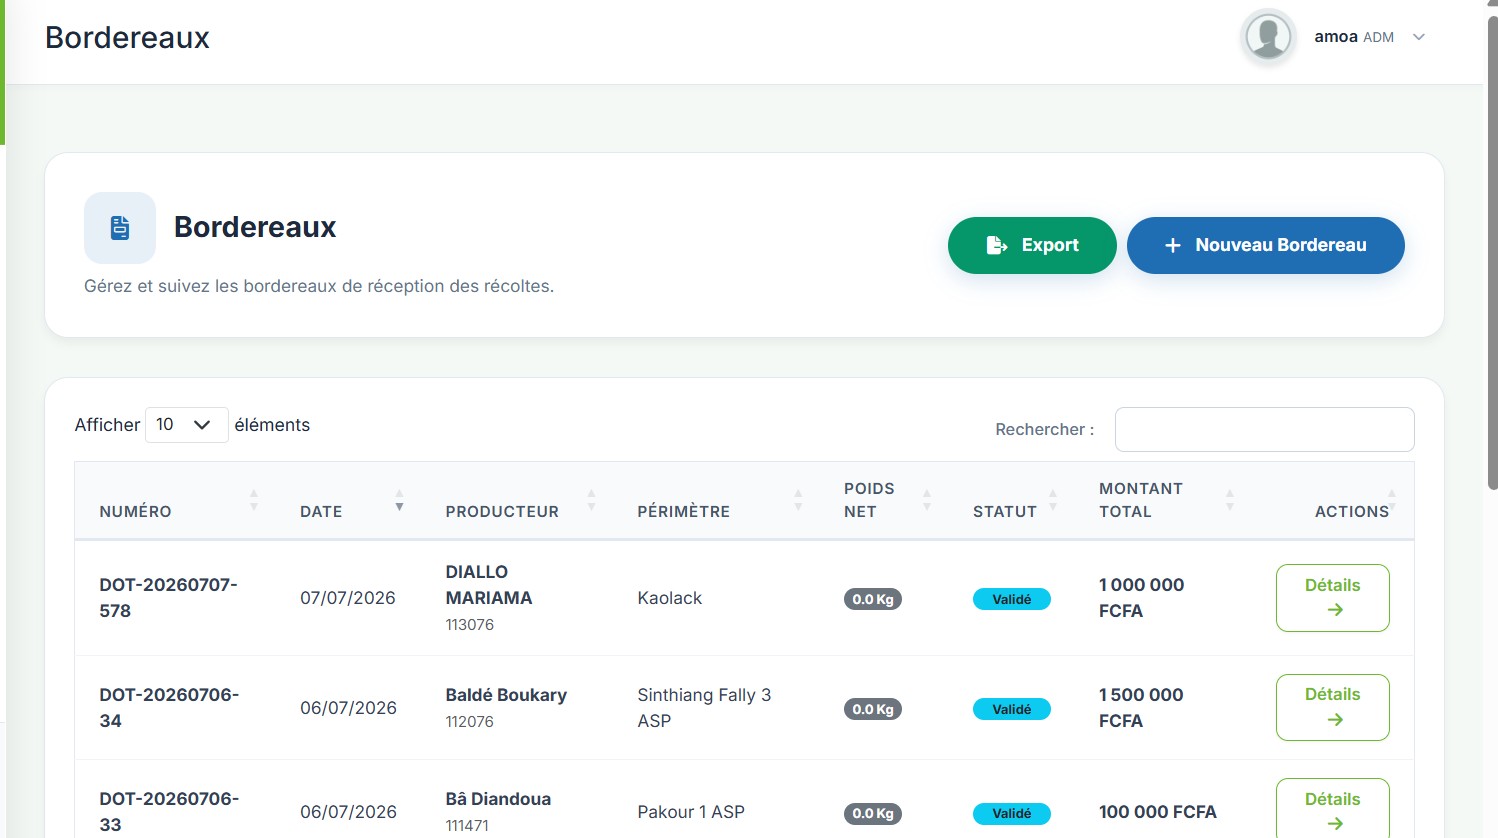1498x838 pixels.
Task: Click the 0.0 Kg badge in Kaolack row
Action: pyautogui.click(x=873, y=599)
